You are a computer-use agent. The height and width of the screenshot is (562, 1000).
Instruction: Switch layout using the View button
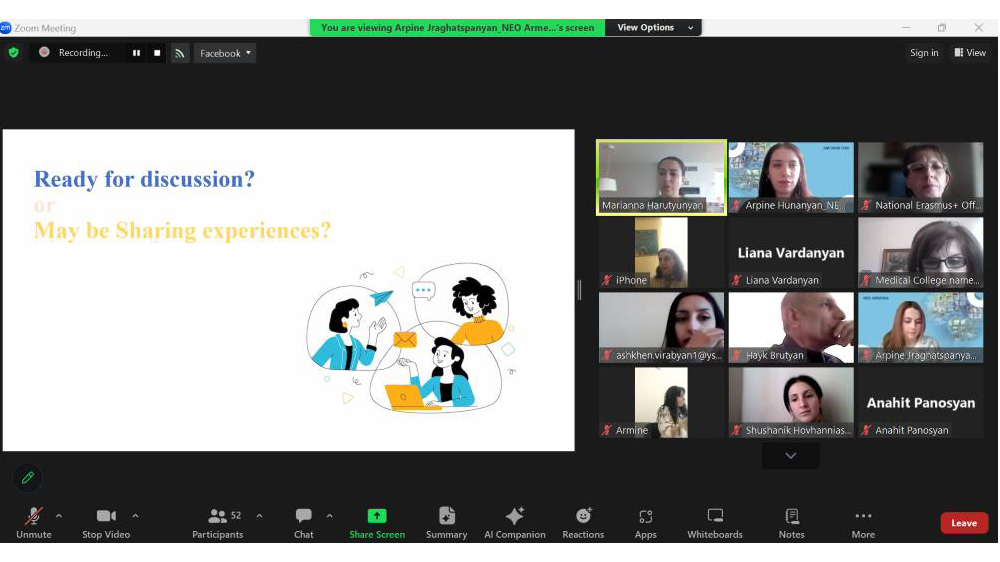[x=970, y=53]
